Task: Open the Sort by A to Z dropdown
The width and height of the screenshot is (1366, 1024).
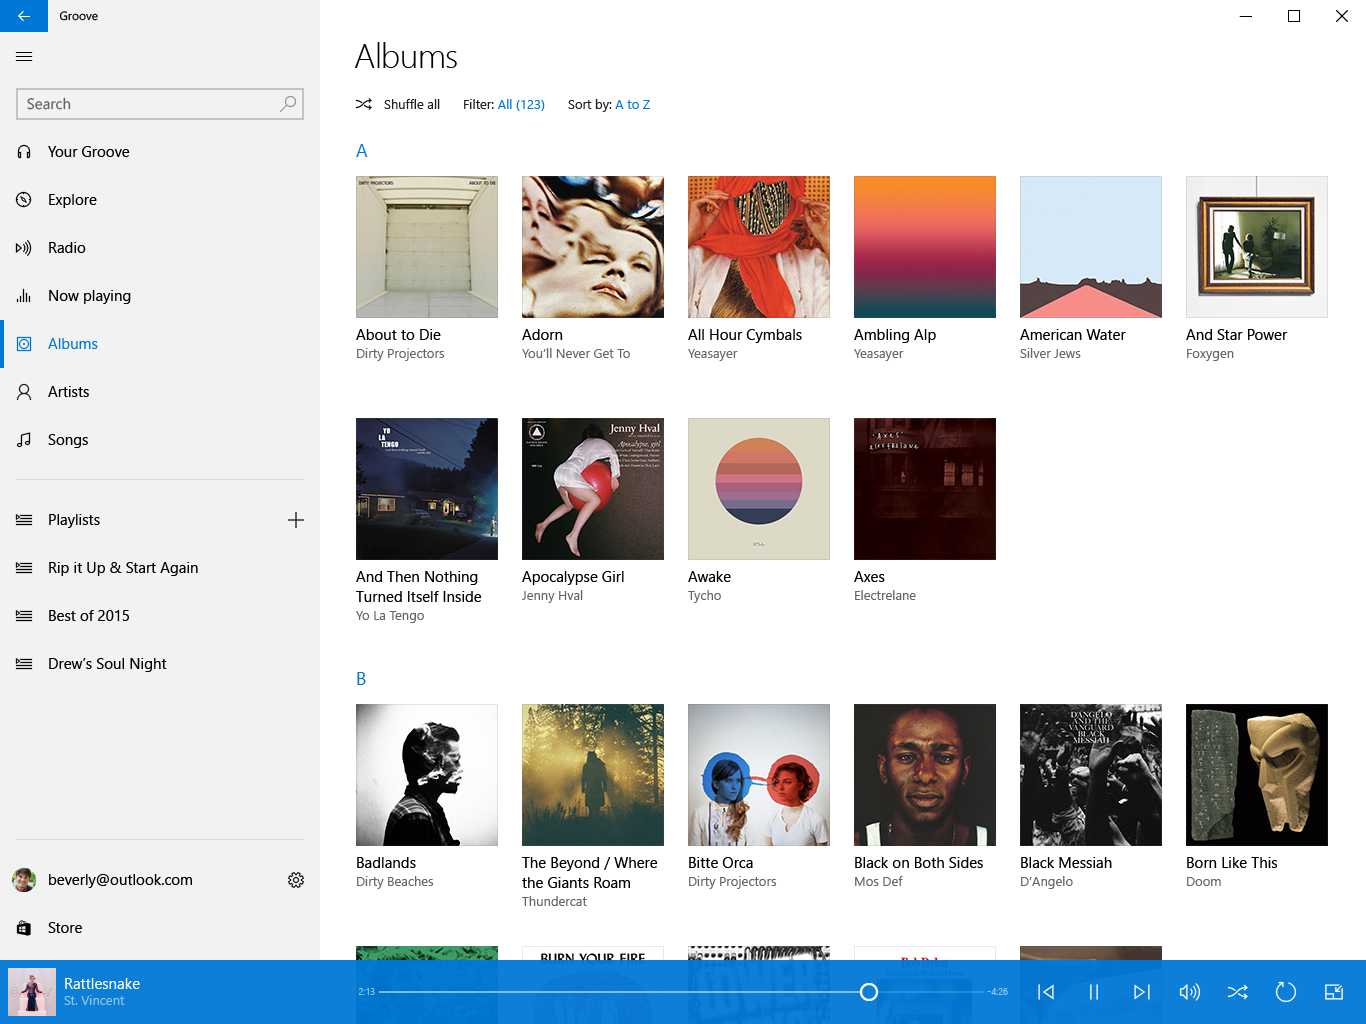Action: coord(632,104)
